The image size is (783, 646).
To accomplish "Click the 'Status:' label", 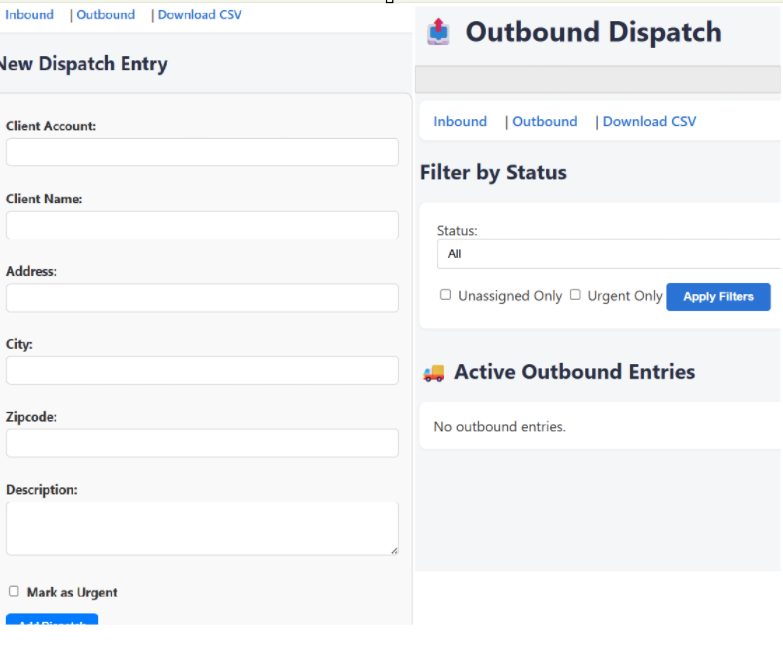I will tap(457, 231).
